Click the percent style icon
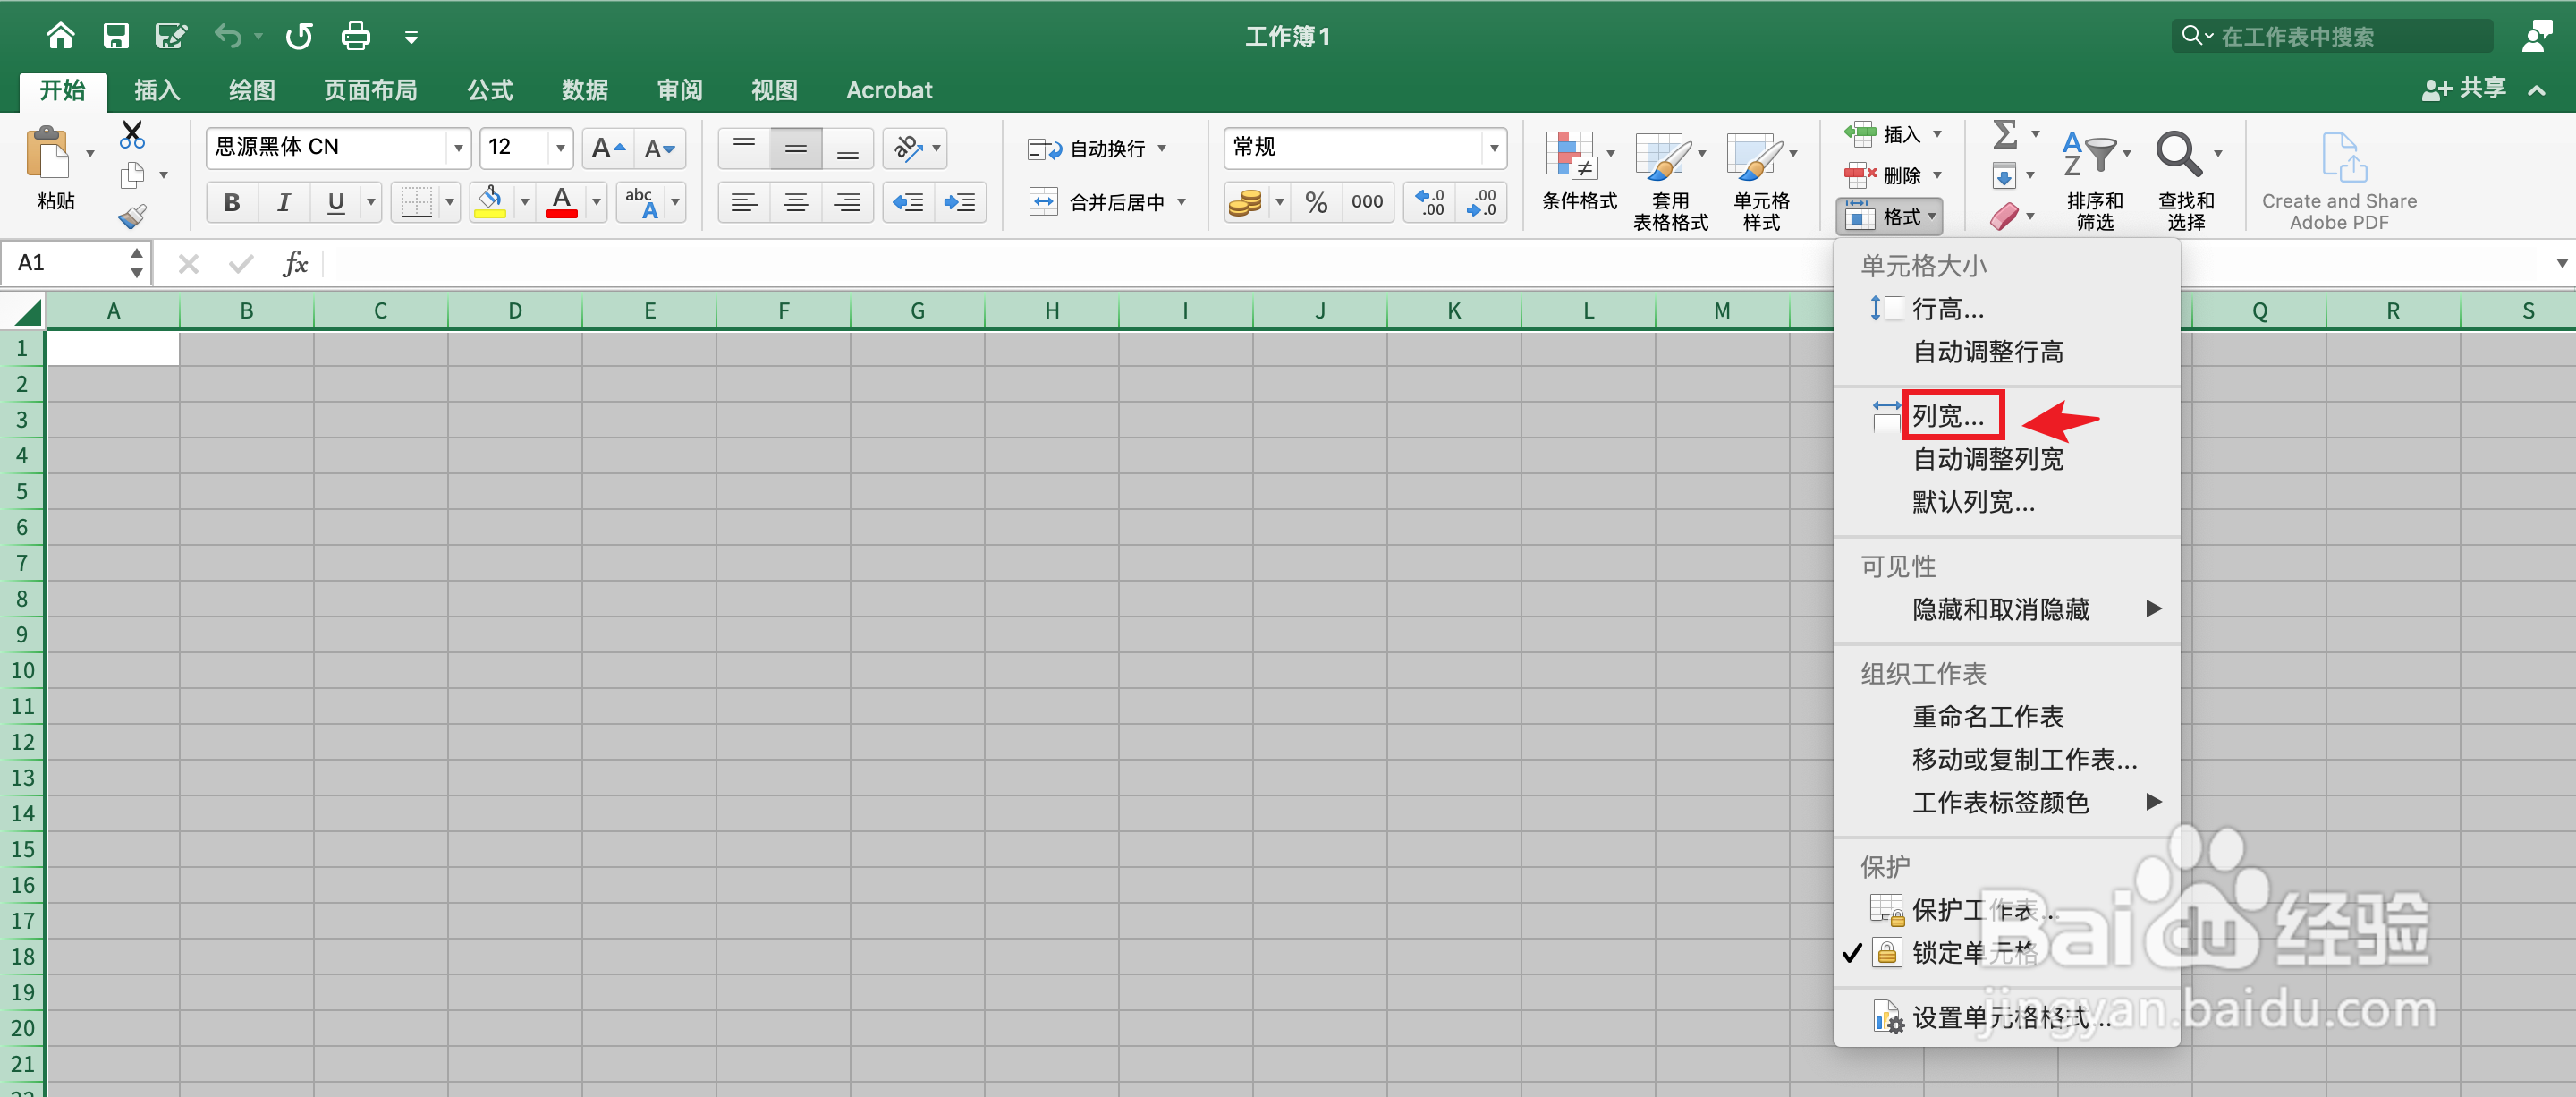Image resolution: width=2576 pixels, height=1097 pixels. [1316, 203]
